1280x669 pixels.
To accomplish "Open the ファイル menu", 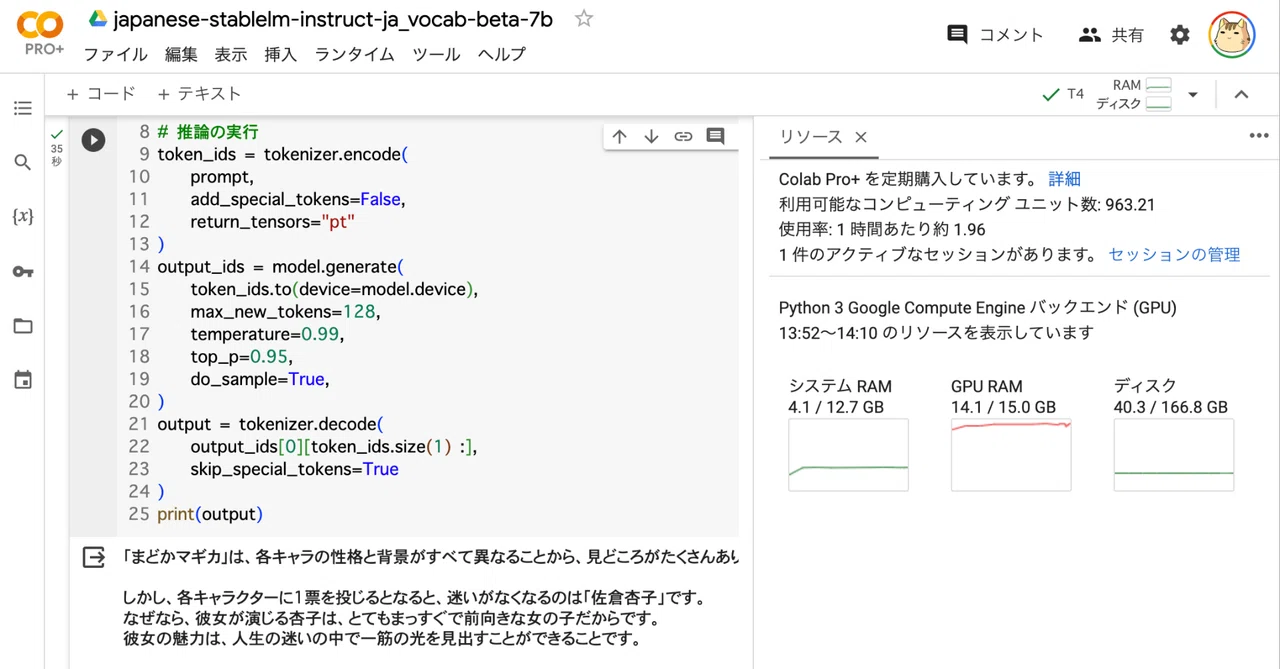I will (x=116, y=54).
